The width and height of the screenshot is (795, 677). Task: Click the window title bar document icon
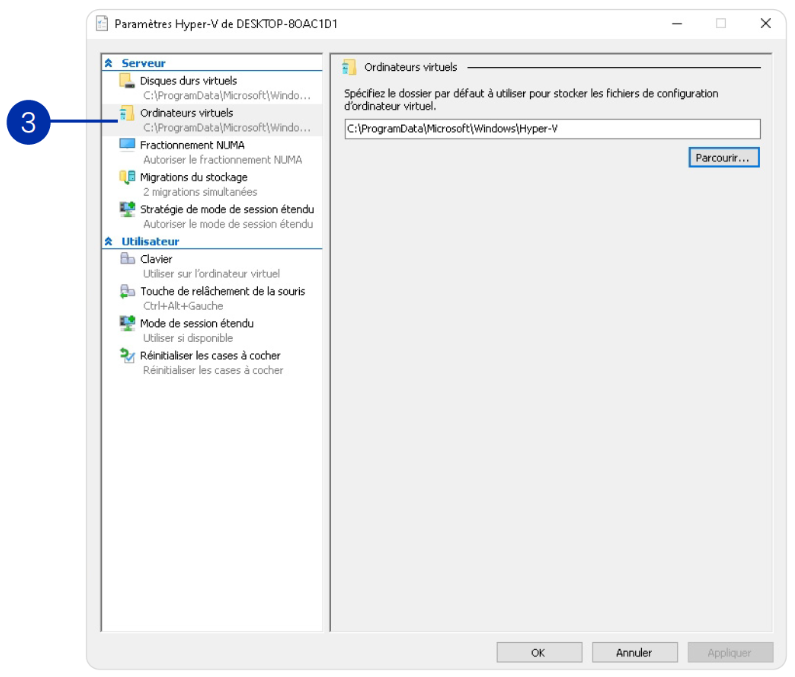point(102,23)
